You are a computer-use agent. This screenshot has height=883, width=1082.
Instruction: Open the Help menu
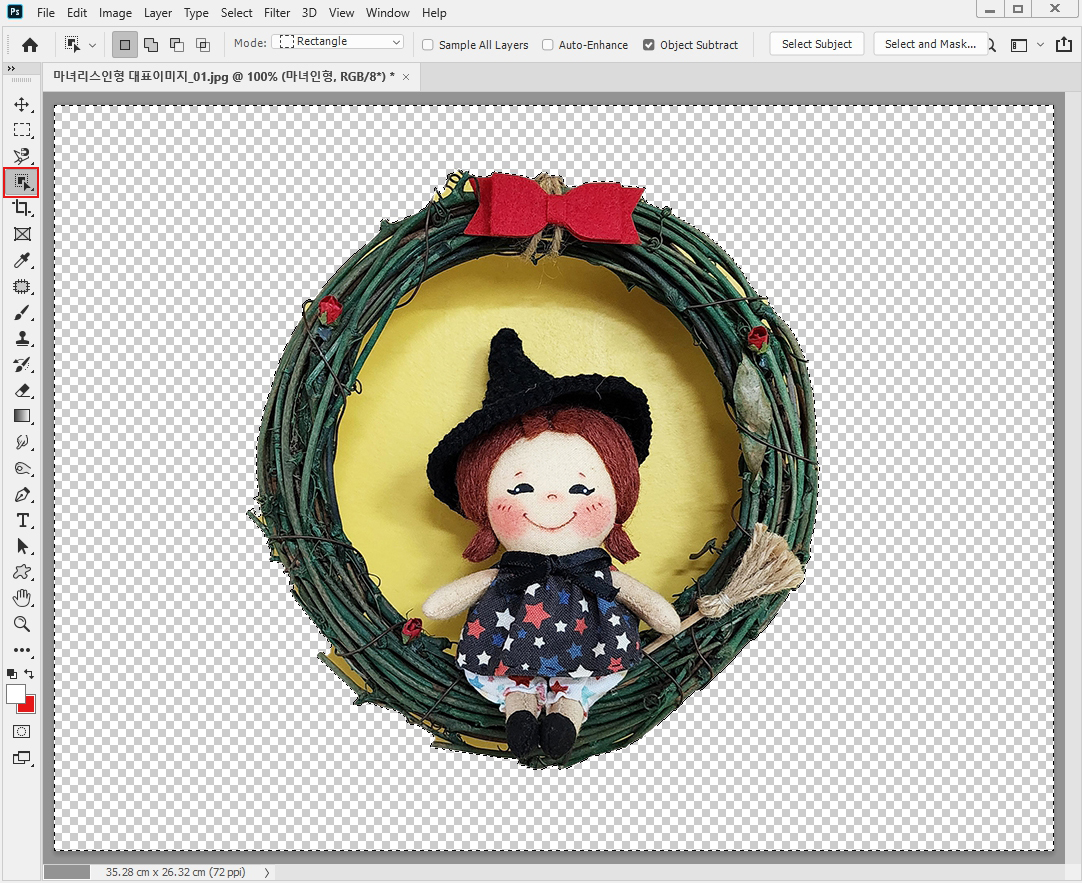(x=434, y=12)
